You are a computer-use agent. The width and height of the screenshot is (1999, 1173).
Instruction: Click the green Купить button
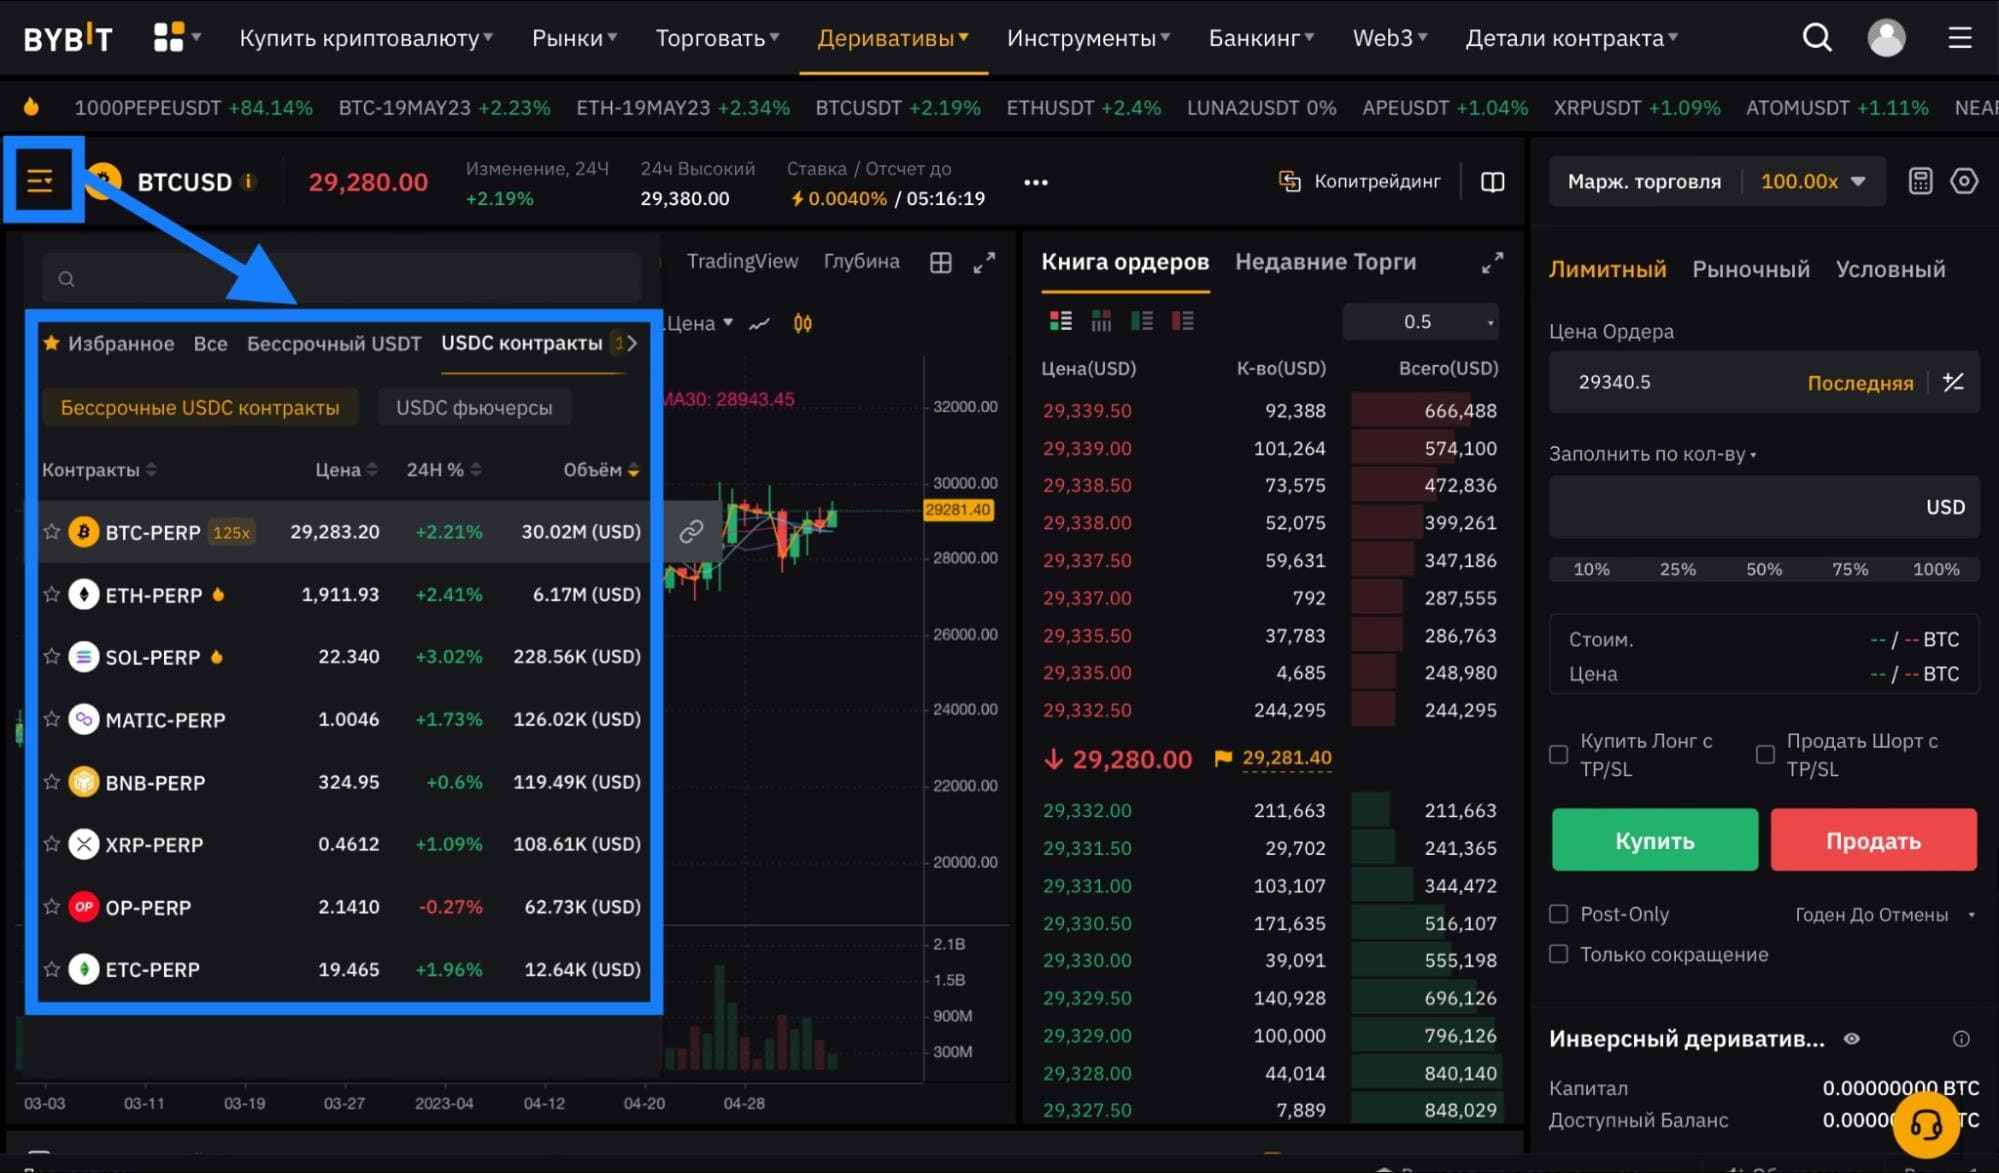[x=1654, y=840]
